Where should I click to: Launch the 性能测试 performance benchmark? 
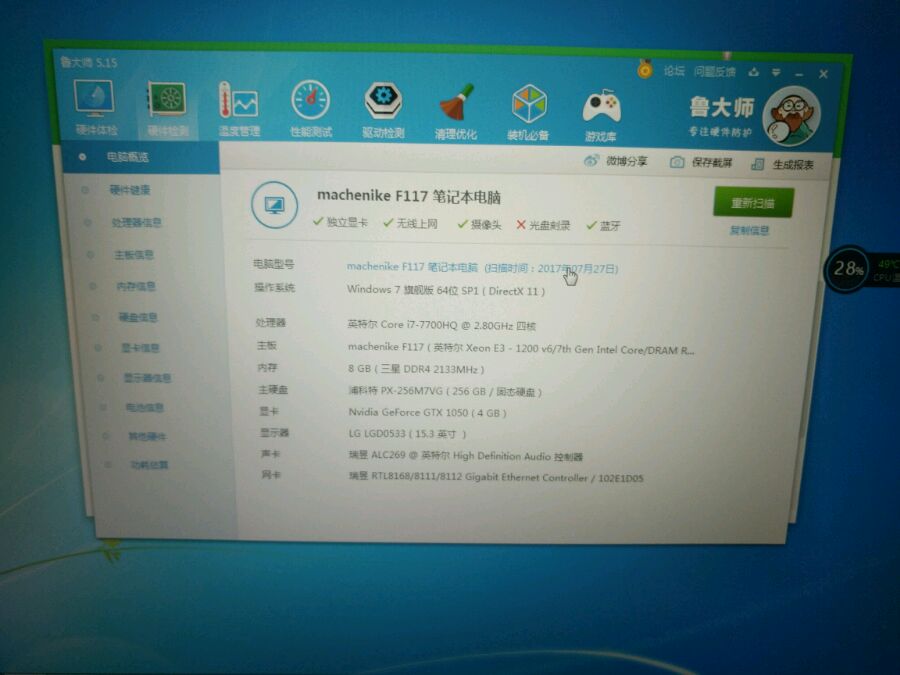(311, 109)
